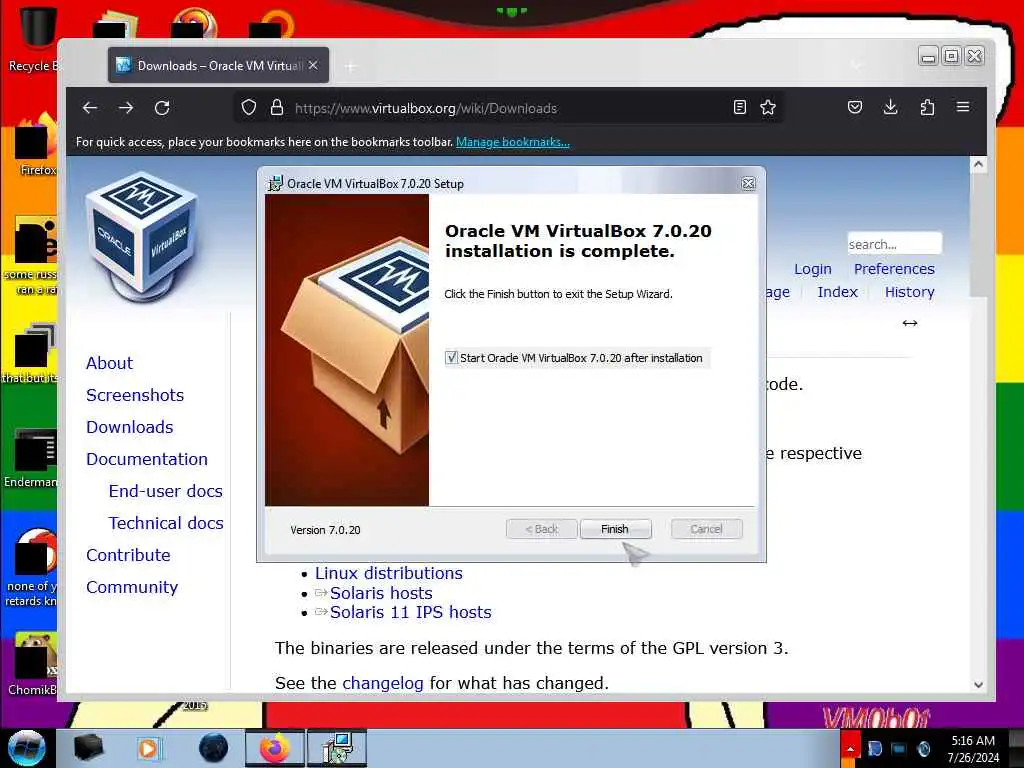Open the ChomikBox desktop icon

(x=33, y=664)
